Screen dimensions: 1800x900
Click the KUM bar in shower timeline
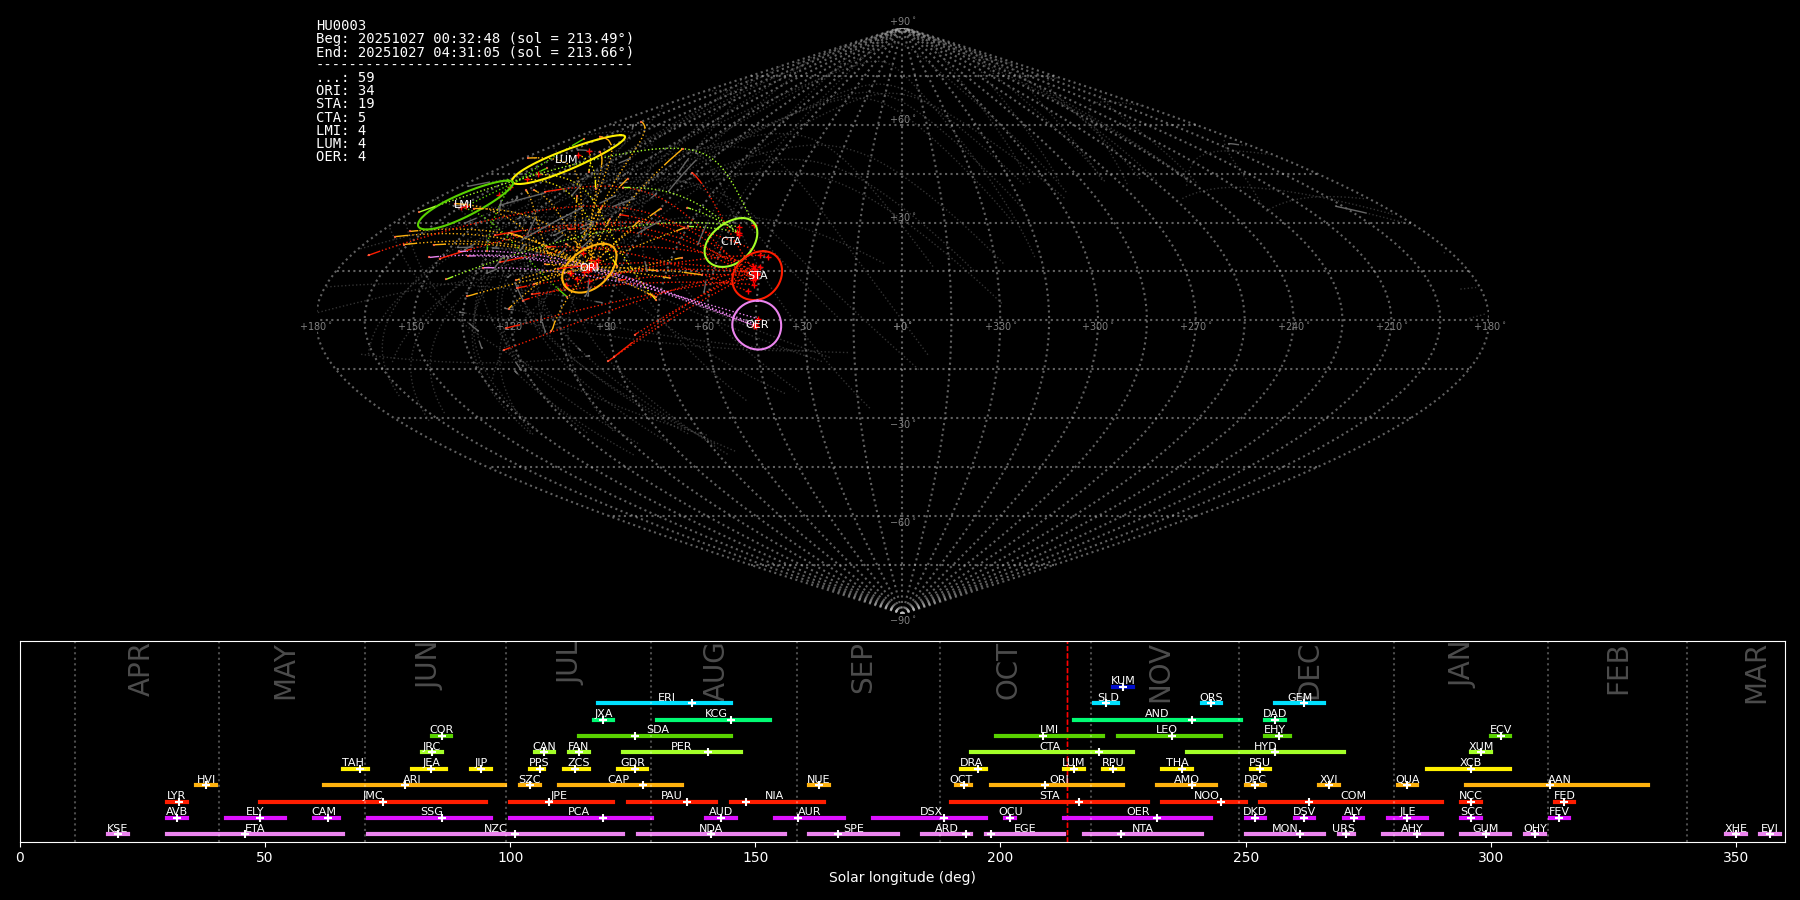pyautogui.click(x=1123, y=687)
